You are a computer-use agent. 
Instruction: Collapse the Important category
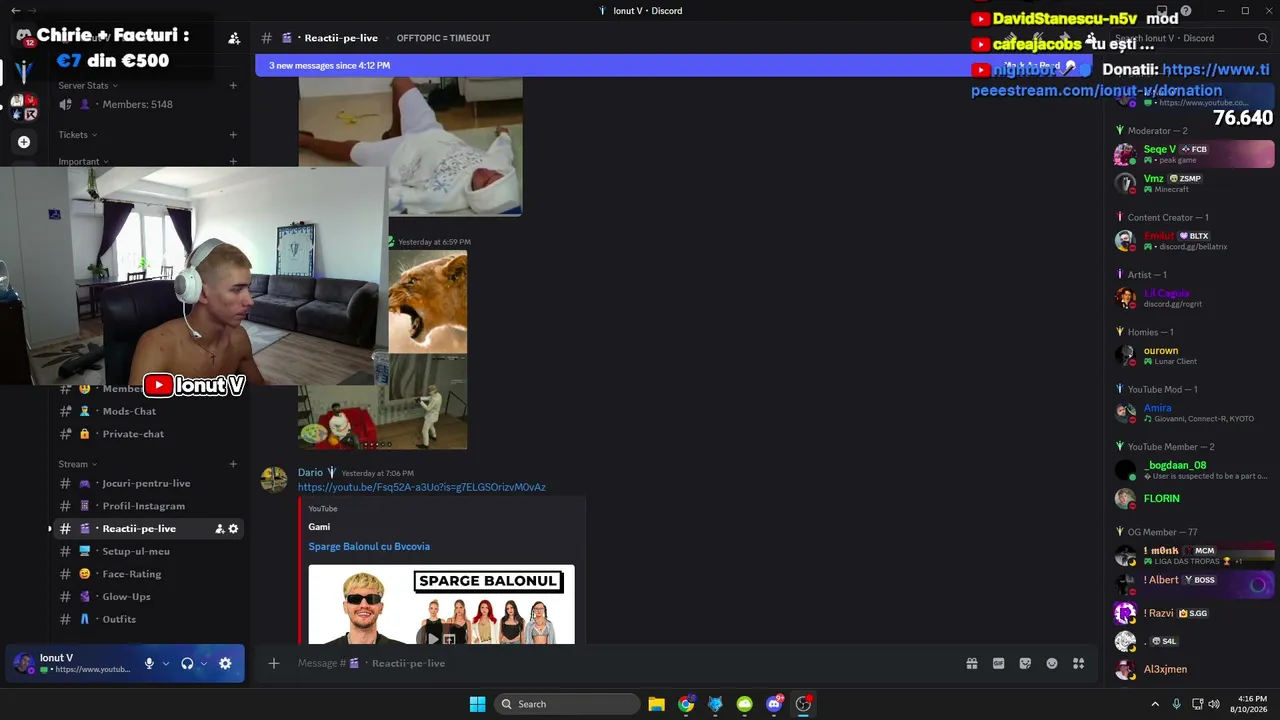(83, 161)
